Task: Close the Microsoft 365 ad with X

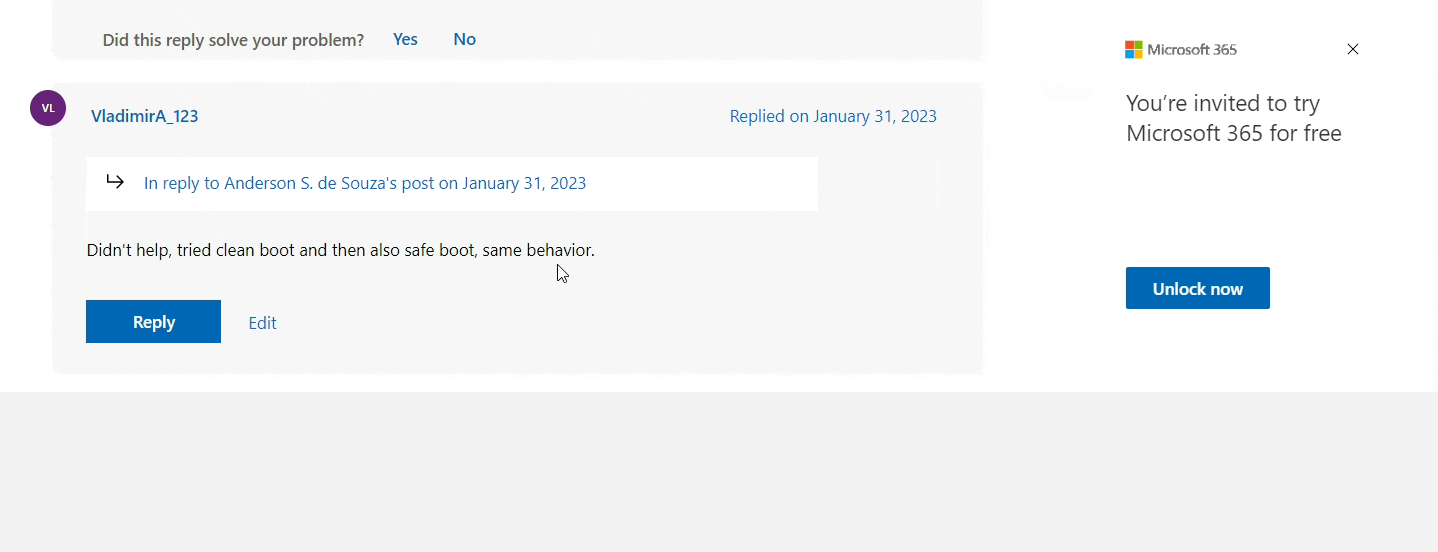Action: tap(1353, 49)
